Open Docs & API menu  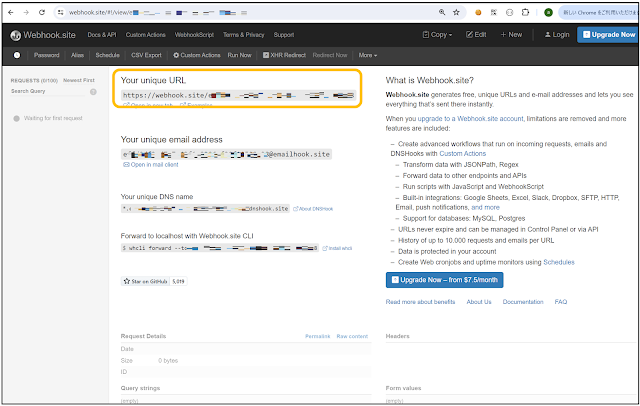(102, 35)
